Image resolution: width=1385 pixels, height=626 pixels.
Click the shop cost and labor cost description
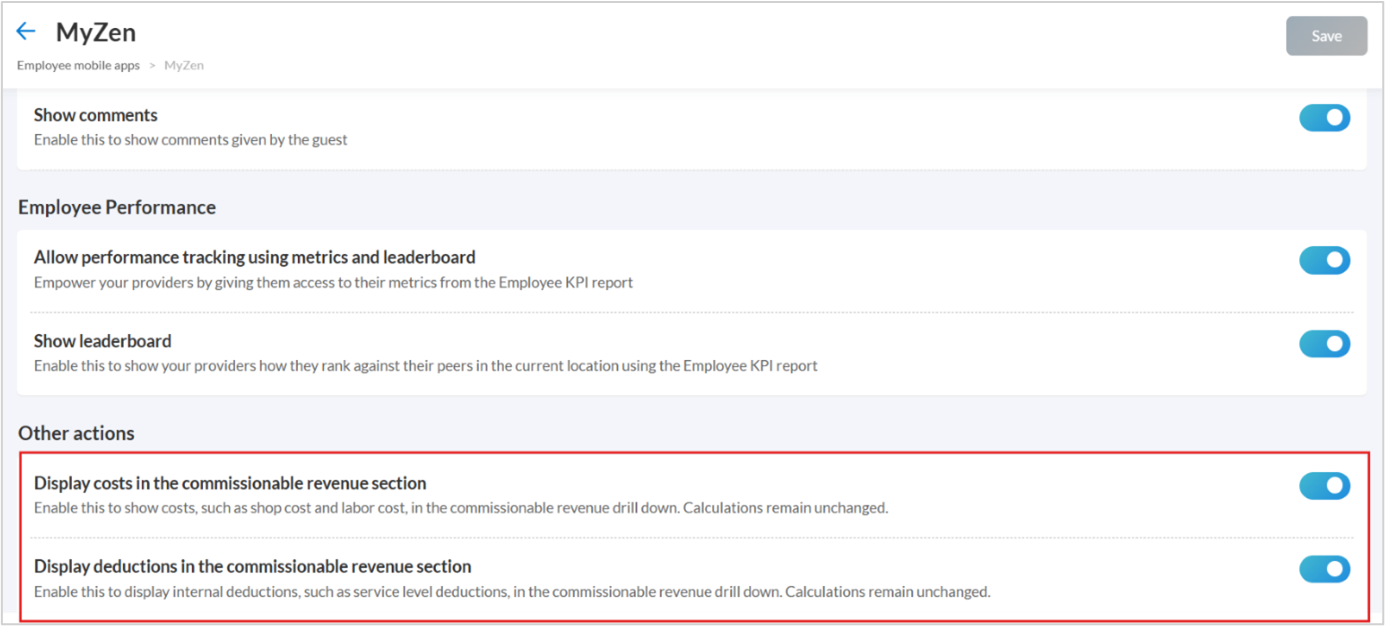coord(461,508)
